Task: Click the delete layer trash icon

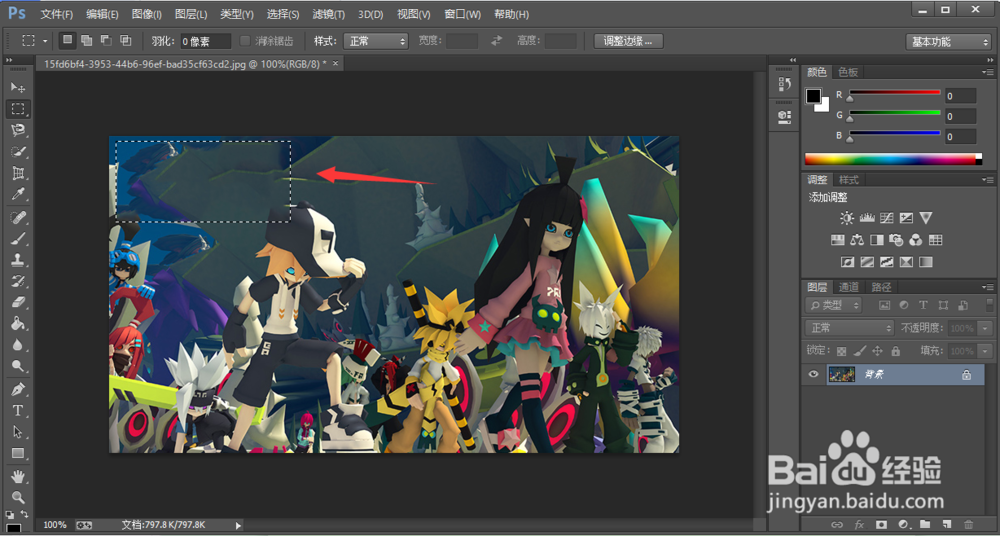Action: tap(968, 524)
